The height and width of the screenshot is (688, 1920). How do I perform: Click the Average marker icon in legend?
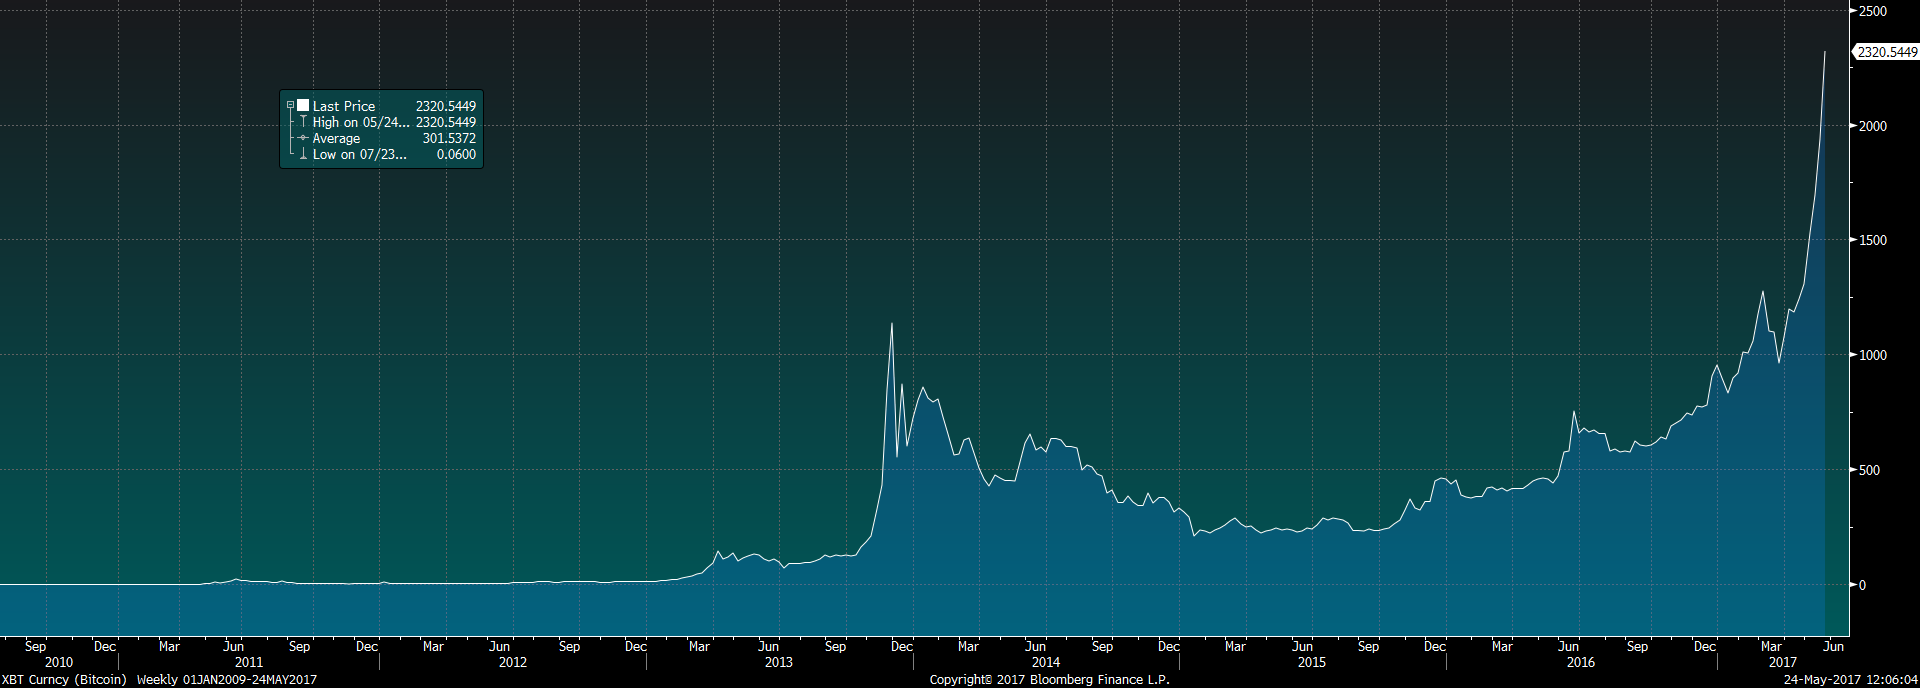pyautogui.click(x=303, y=138)
